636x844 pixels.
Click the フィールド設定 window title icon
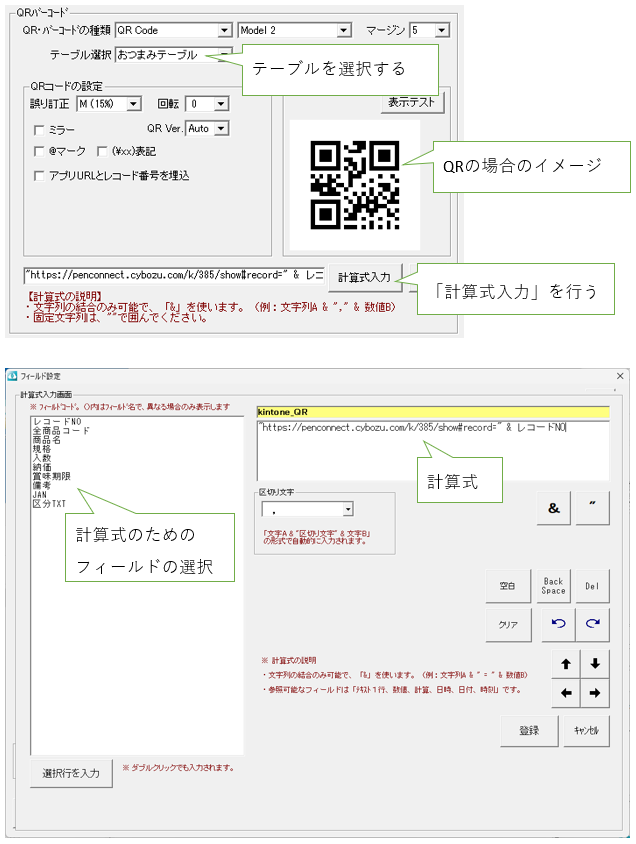coord(12,376)
